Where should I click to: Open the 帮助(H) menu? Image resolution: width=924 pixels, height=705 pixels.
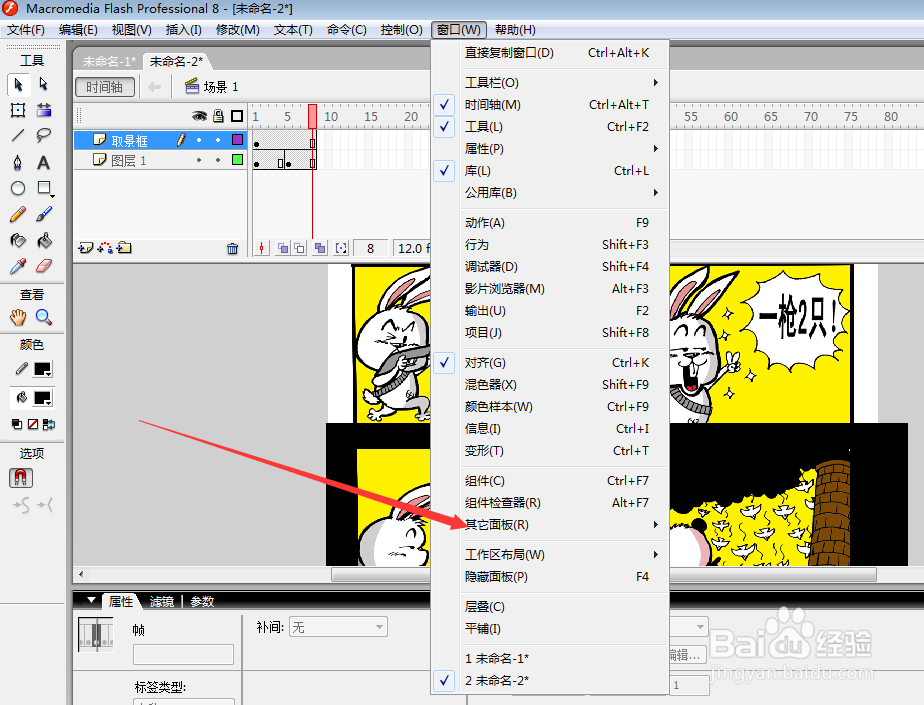point(515,30)
